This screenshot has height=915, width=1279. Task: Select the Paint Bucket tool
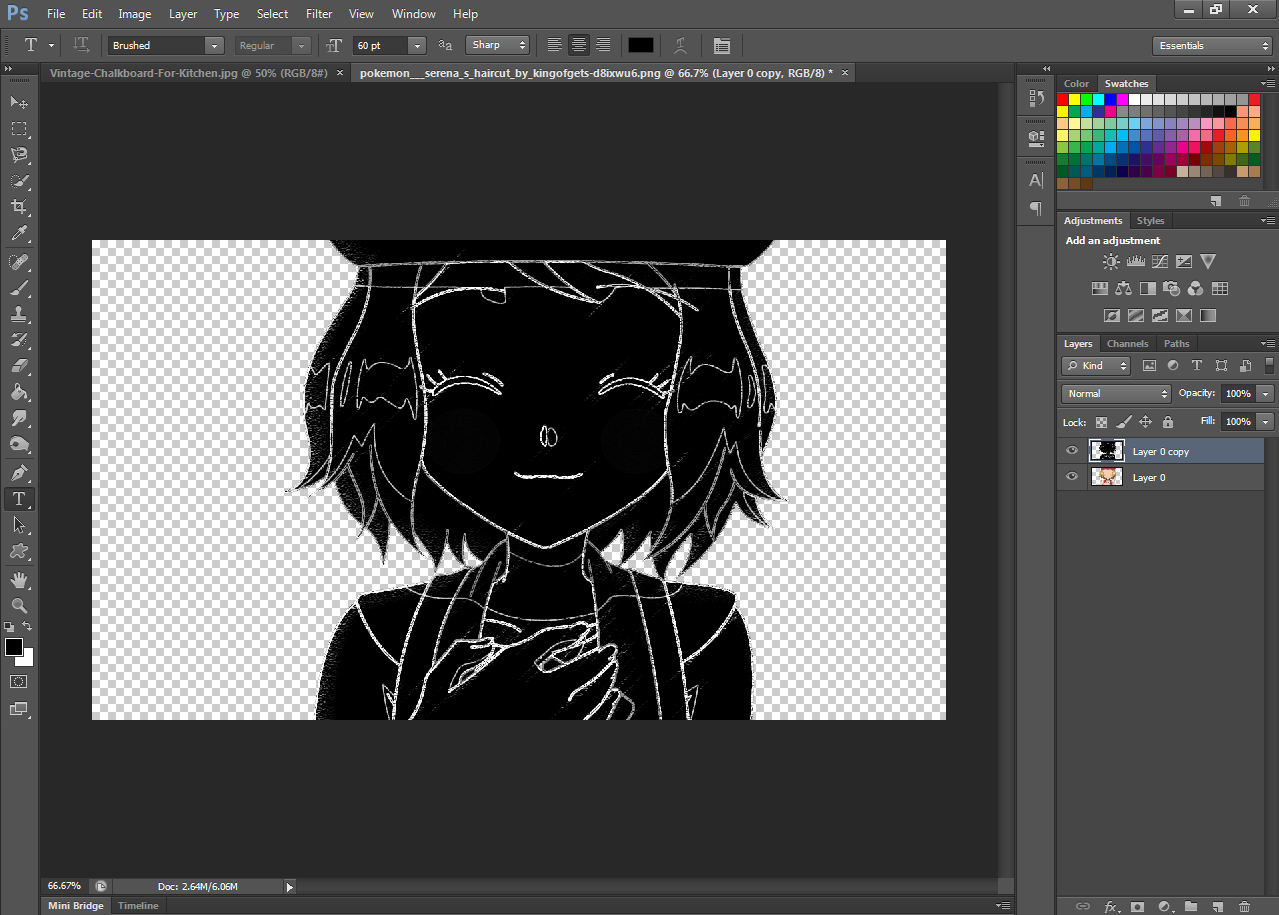click(19, 392)
